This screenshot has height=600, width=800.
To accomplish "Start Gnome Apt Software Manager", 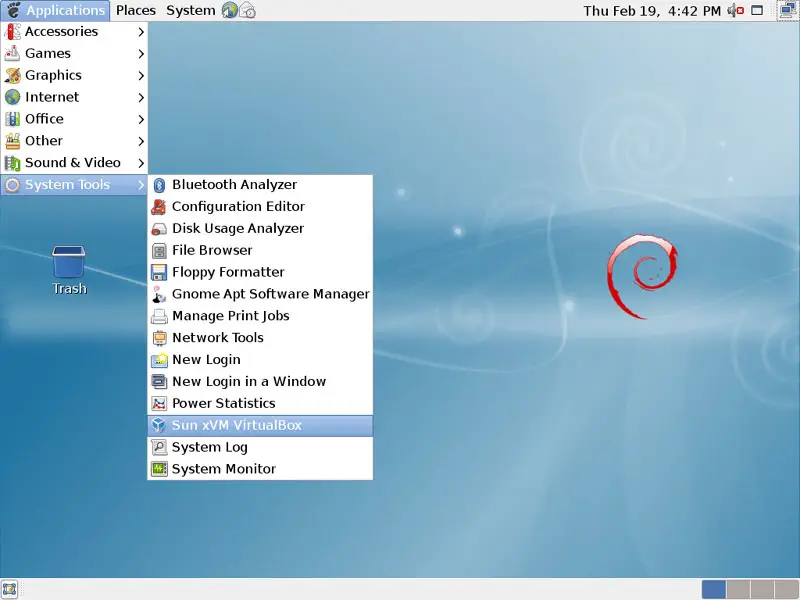I will tap(260, 294).
